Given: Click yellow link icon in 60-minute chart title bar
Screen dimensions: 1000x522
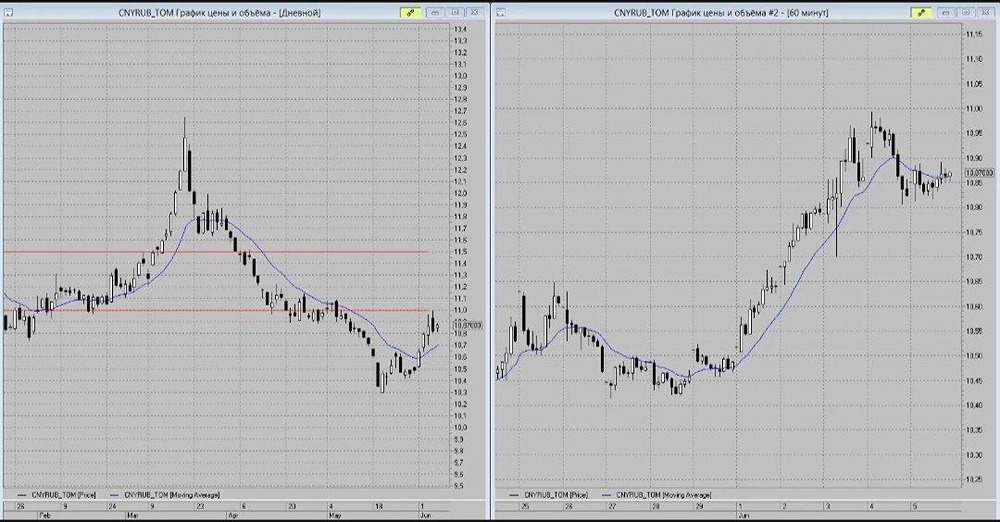Looking at the screenshot, I should 920,12.
